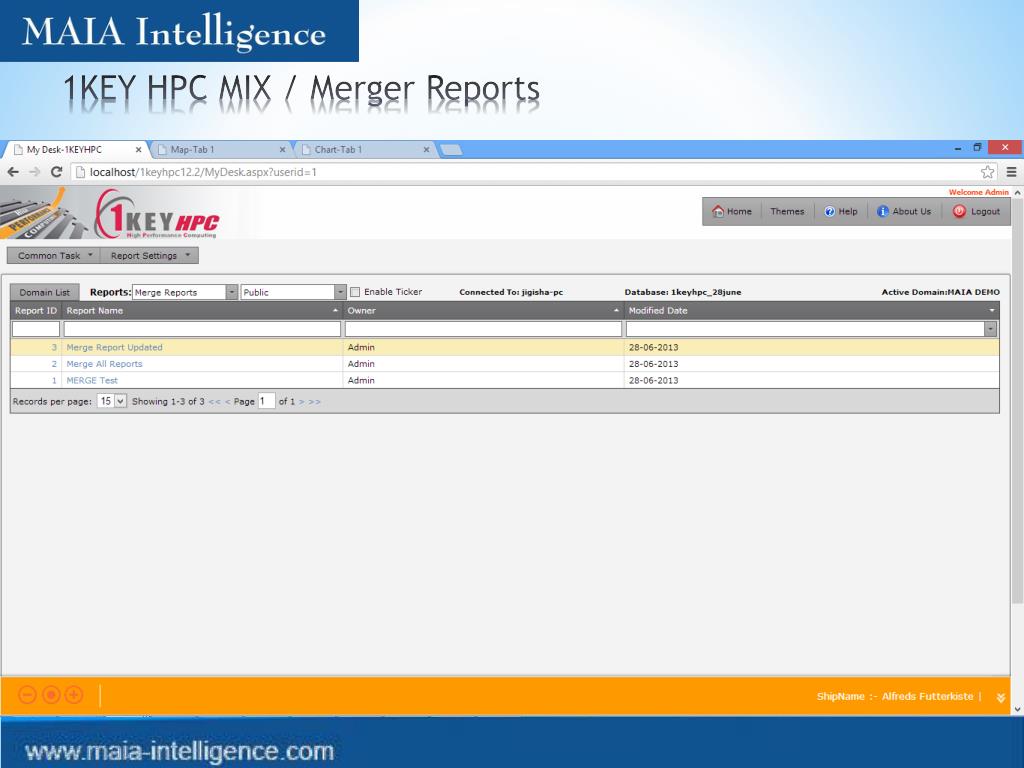Open the Public visibility dropdown
This screenshot has width=1024, height=768.
click(x=340, y=292)
